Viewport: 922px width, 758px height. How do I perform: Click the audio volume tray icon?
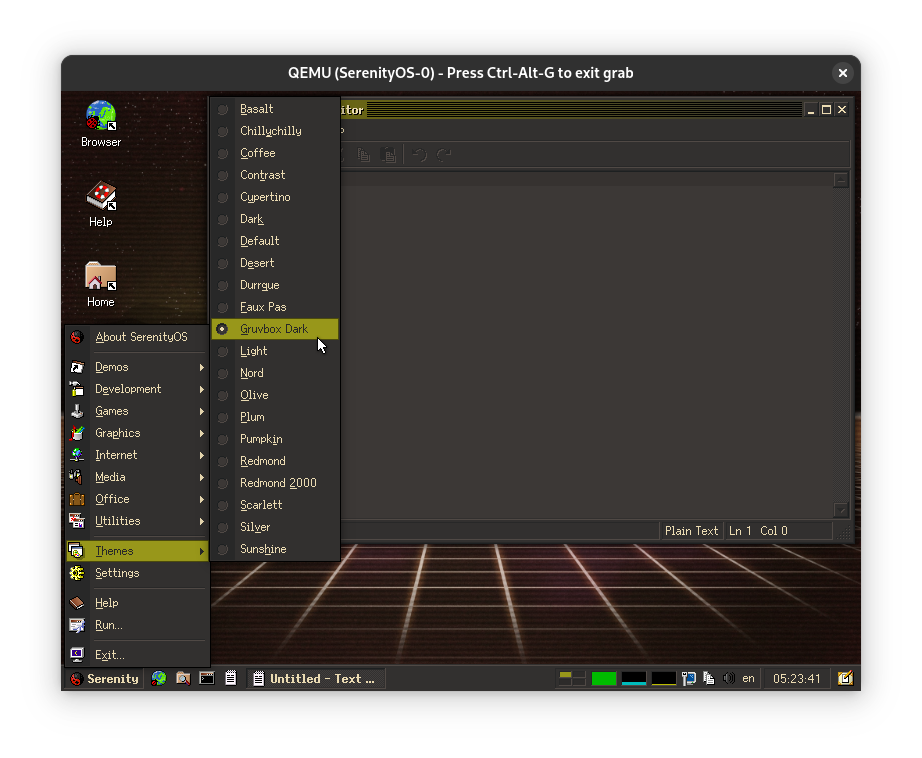(x=729, y=679)
